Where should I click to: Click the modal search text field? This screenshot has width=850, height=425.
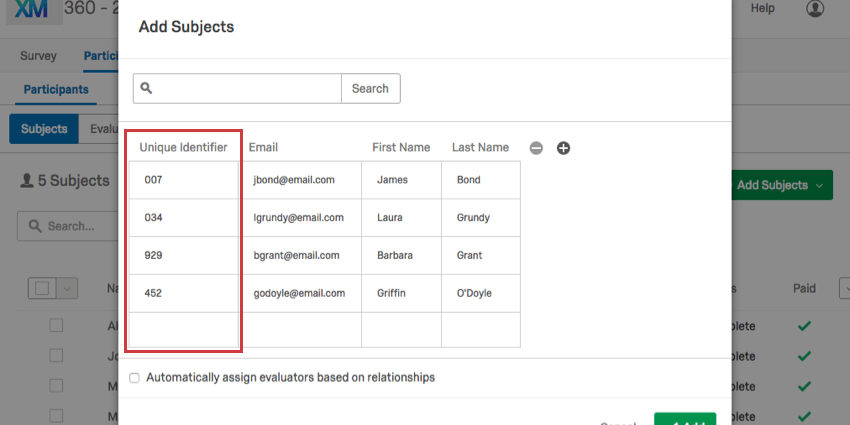click(x=248, y=88)
